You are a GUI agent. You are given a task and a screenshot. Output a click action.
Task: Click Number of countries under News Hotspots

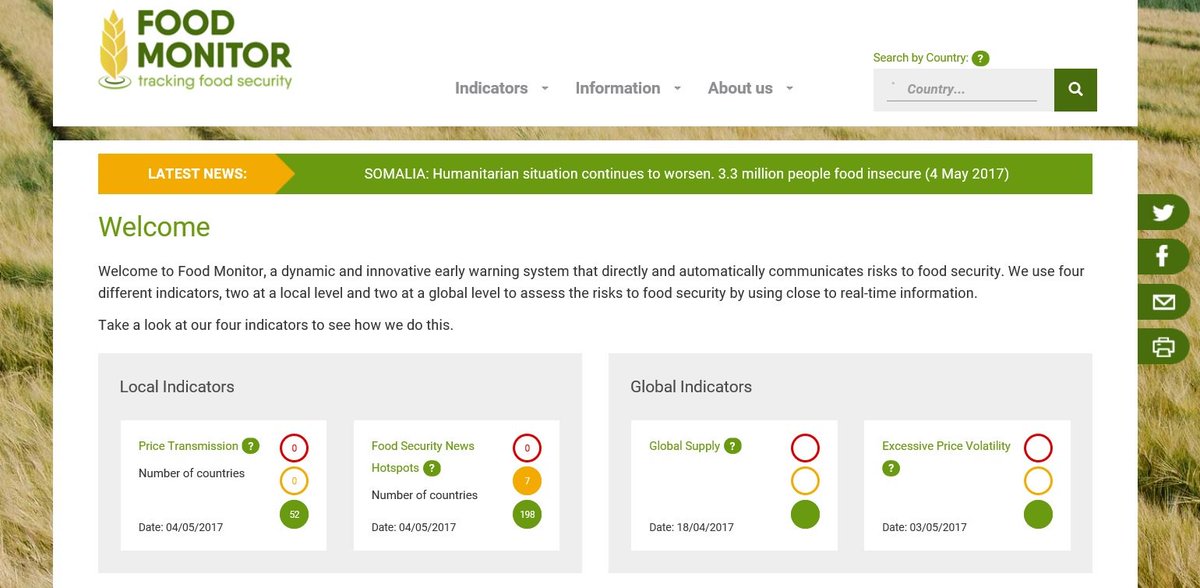(424, 495)
